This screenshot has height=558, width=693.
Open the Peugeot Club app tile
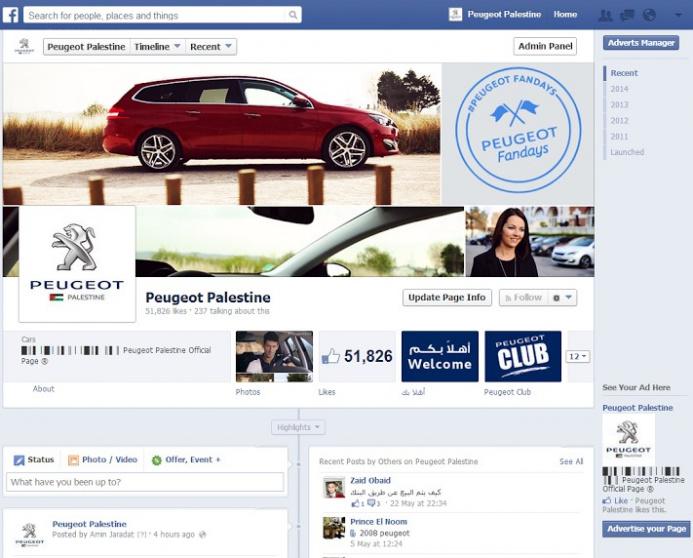[522, 356]
